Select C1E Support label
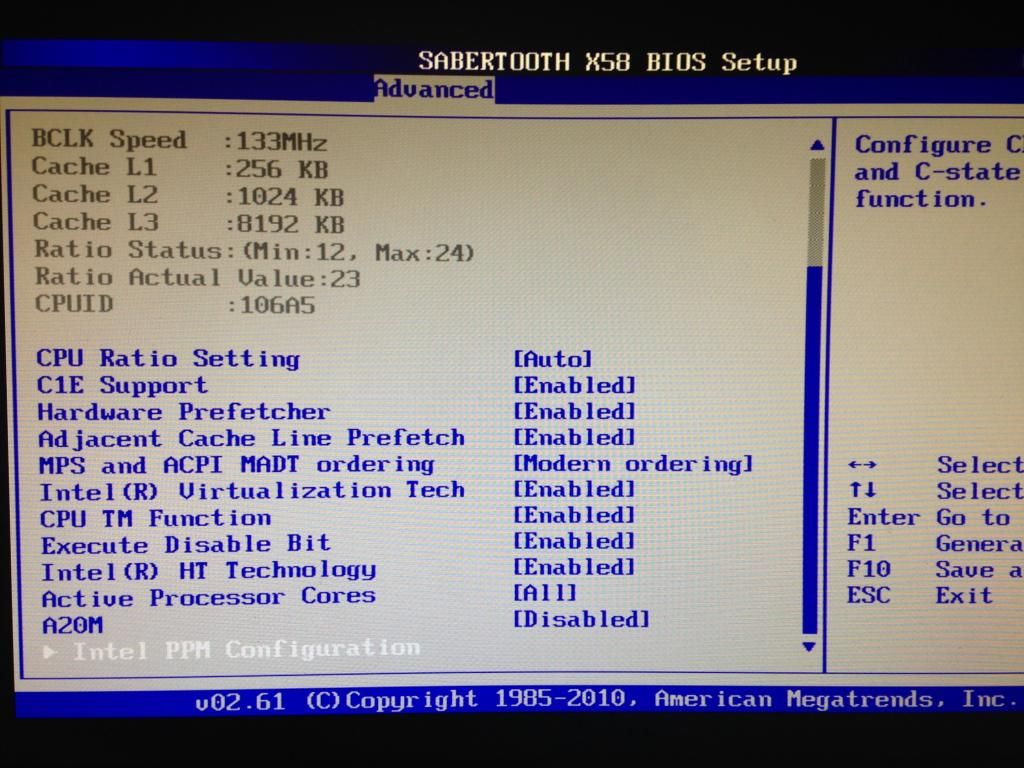Screen dimensions: 1024x768 (x=122, y=385)
